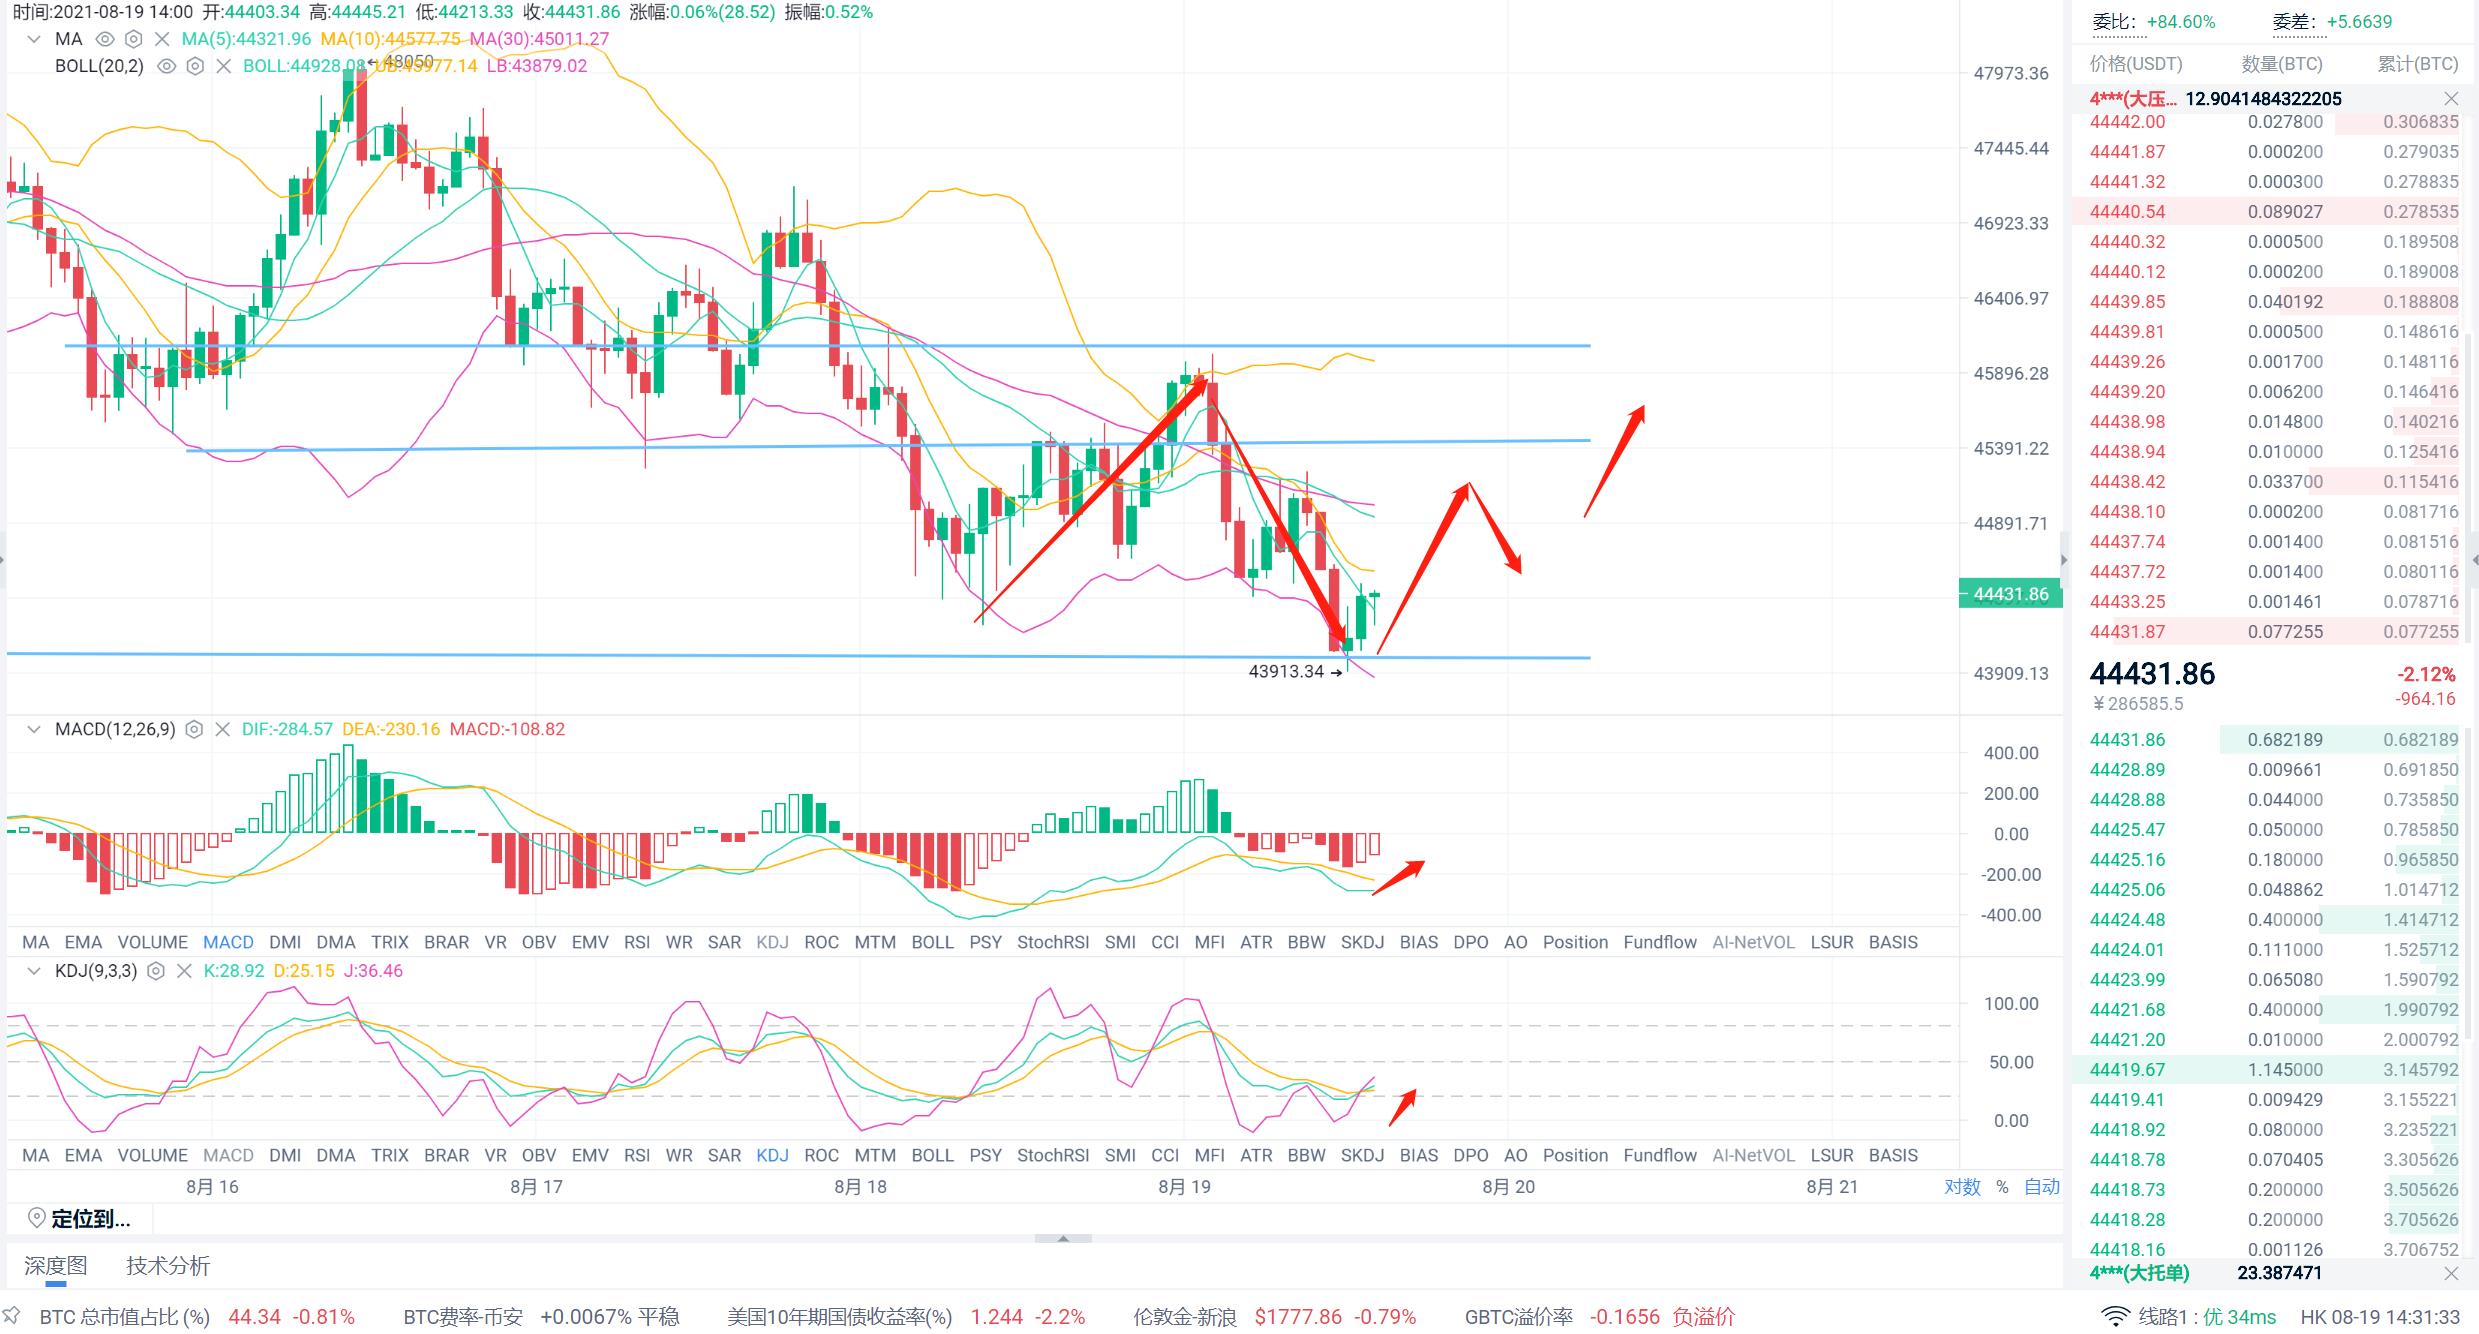Click the bottom panel expand arrow handle
Screen dimensions: 2479x1334
tap(1063, 1238)
